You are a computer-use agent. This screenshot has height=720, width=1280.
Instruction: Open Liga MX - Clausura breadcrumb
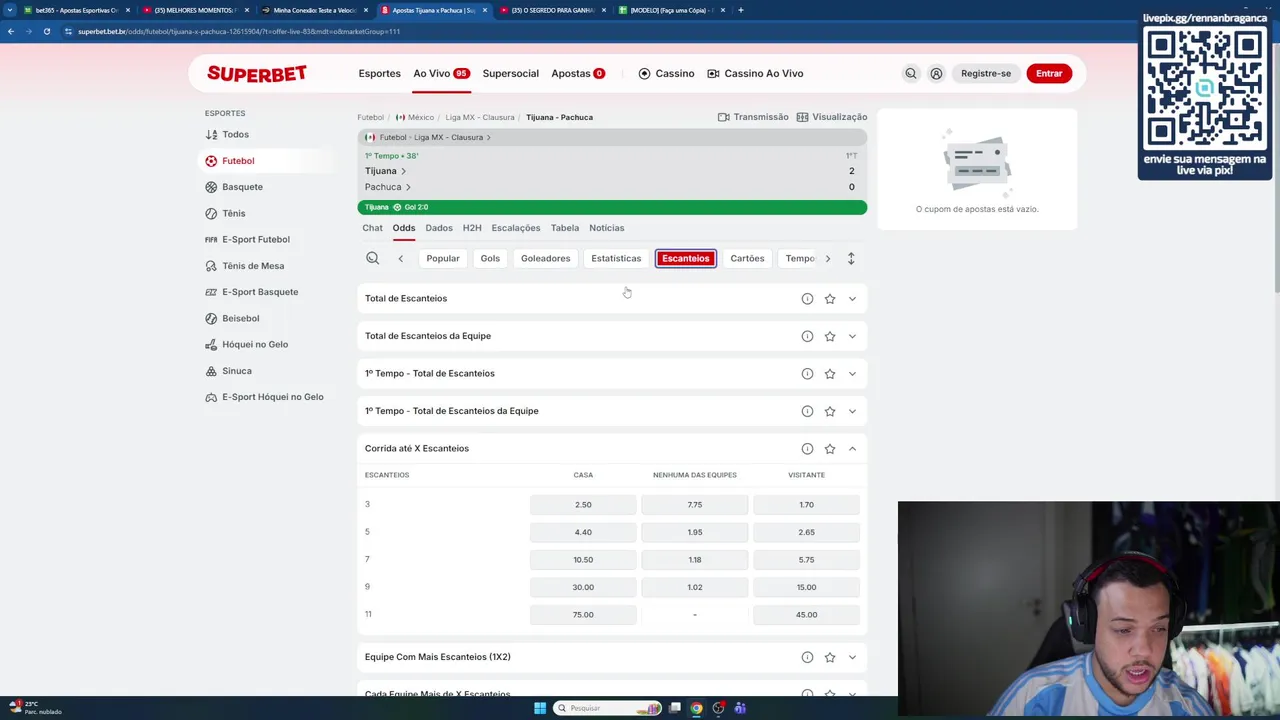pos(480,117)
